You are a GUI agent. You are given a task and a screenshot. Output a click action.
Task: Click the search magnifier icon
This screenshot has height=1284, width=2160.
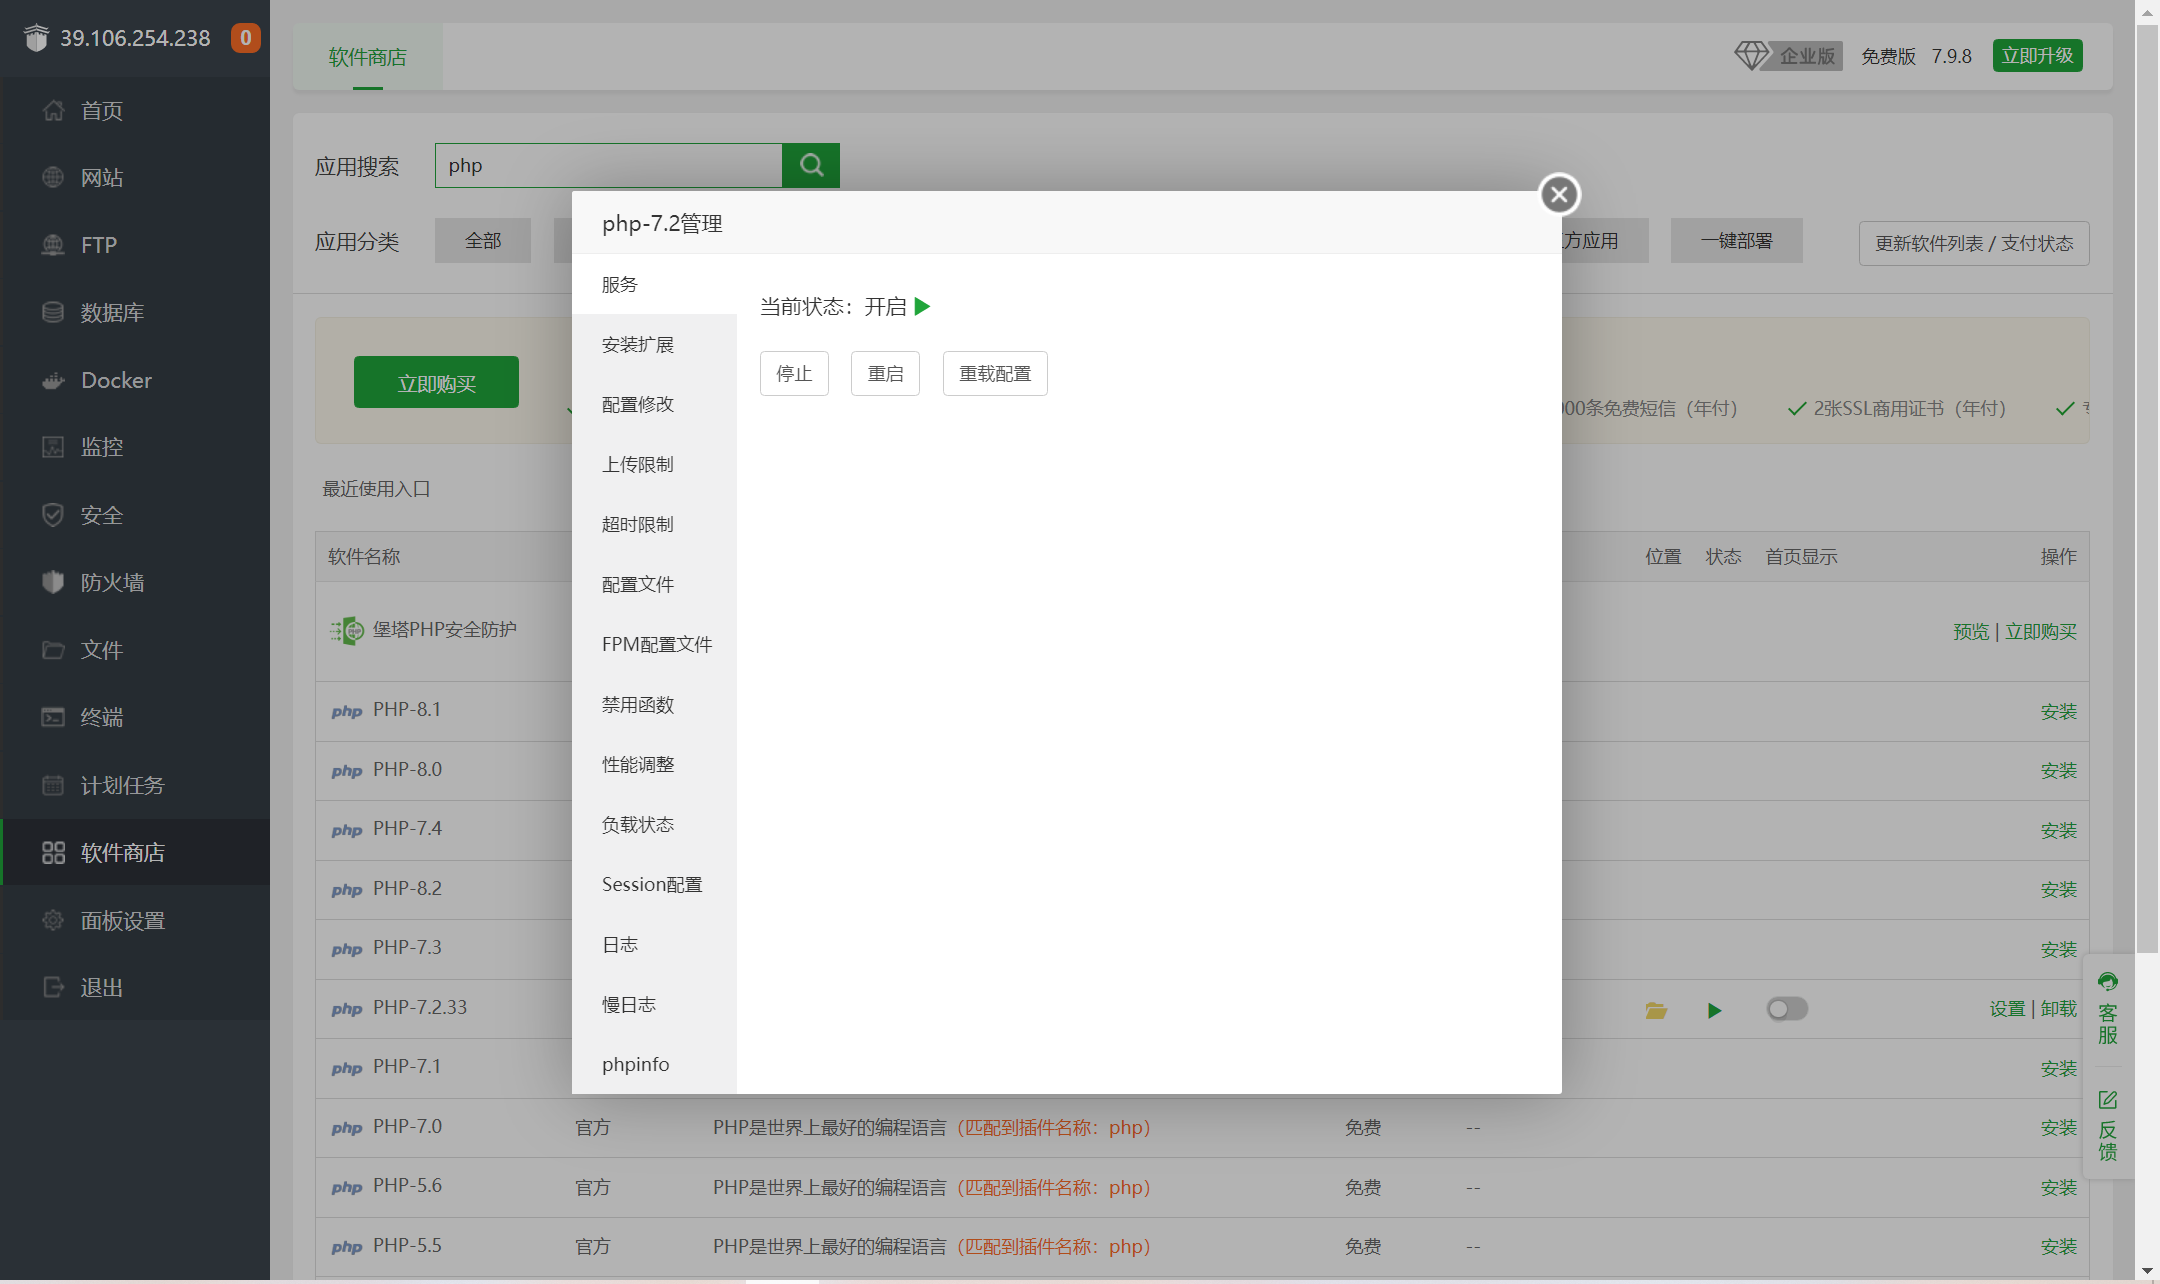810,165
